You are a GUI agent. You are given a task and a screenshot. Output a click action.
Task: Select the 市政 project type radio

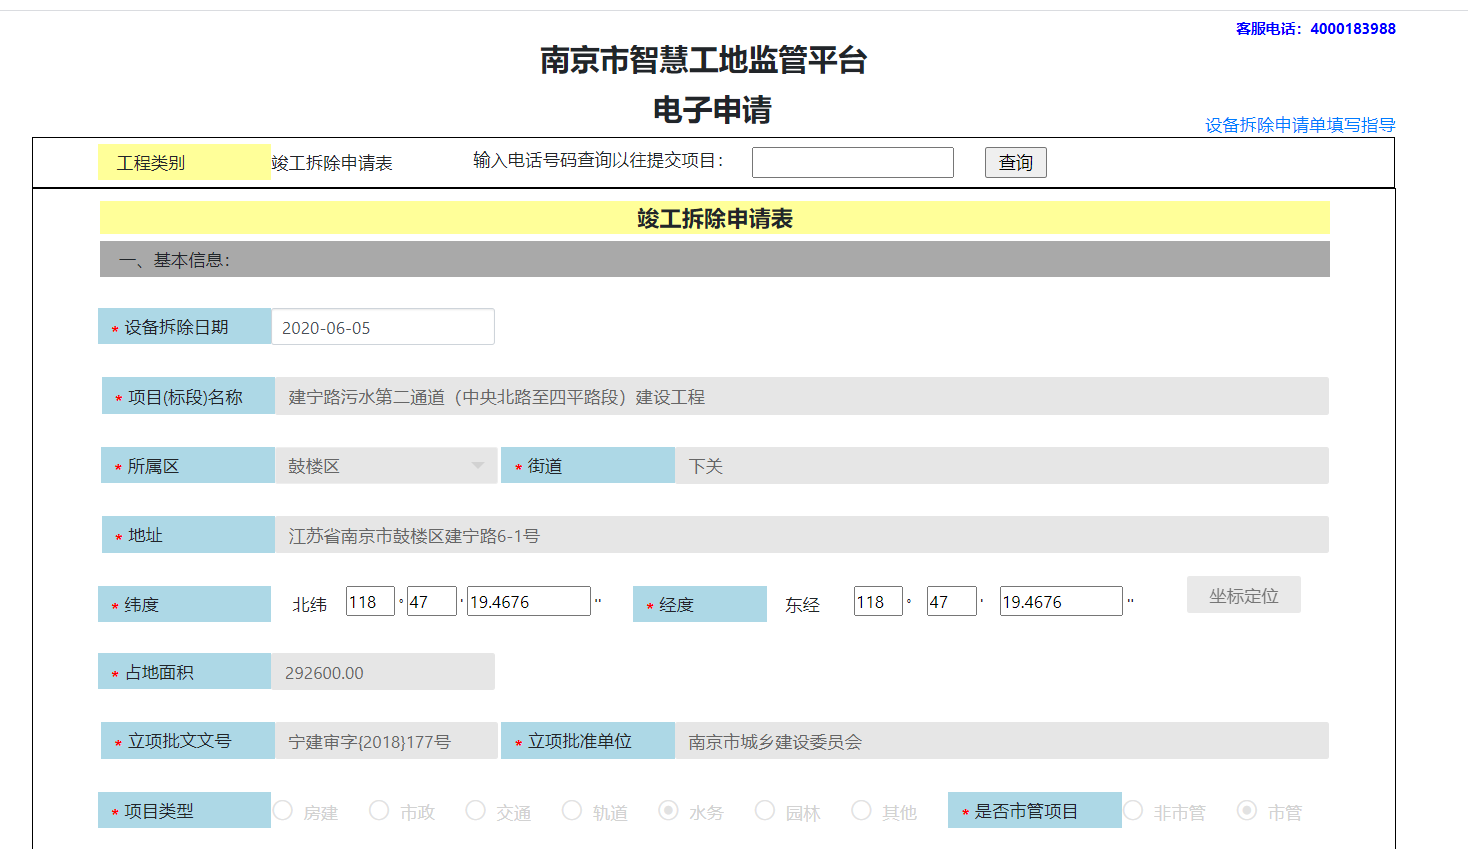[x=379, y=810]
